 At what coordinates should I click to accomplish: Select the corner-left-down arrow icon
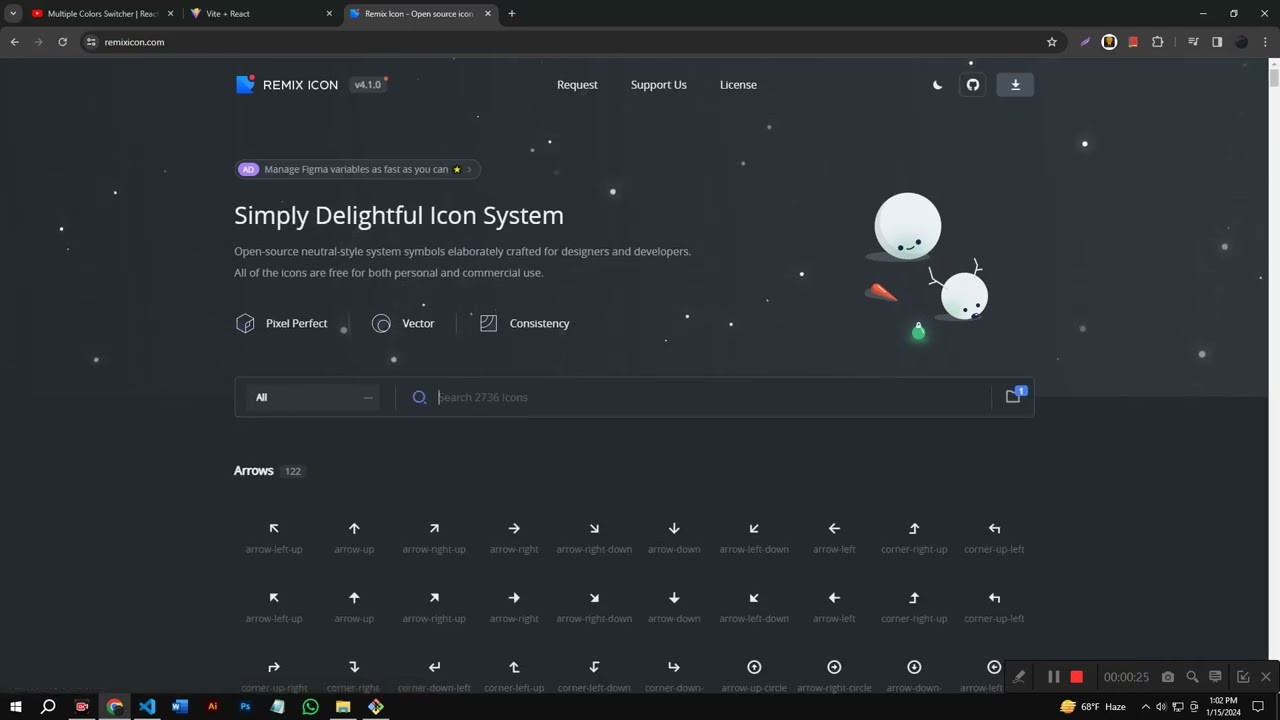pos(594,667)
